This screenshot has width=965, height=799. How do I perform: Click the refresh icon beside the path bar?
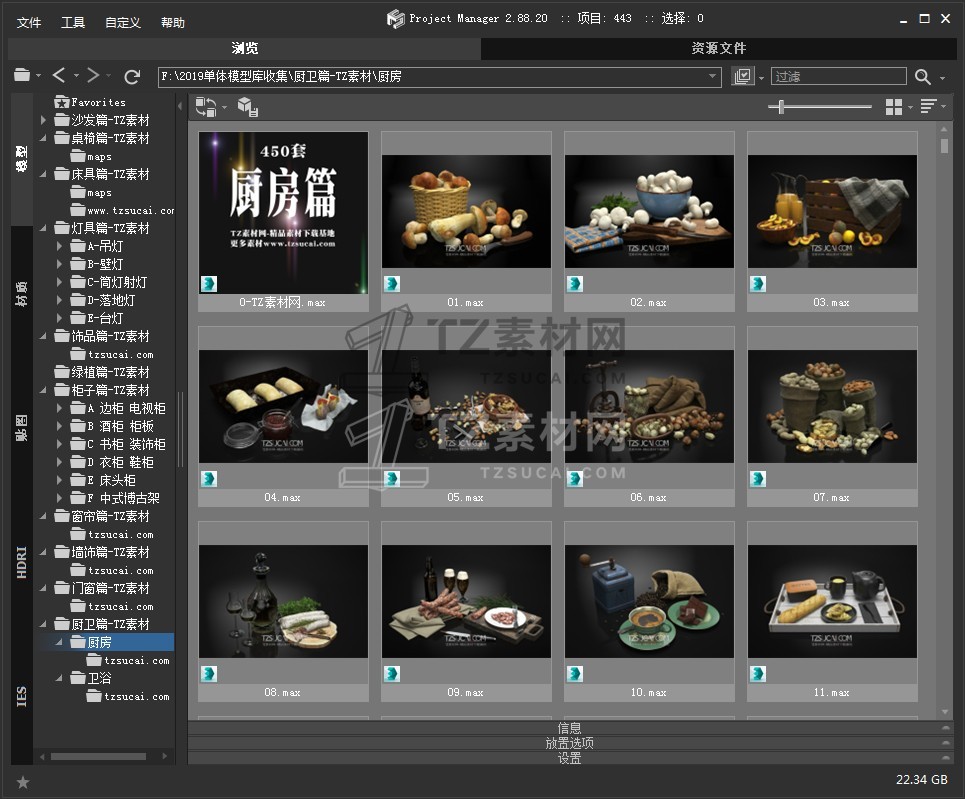(131, 76)
